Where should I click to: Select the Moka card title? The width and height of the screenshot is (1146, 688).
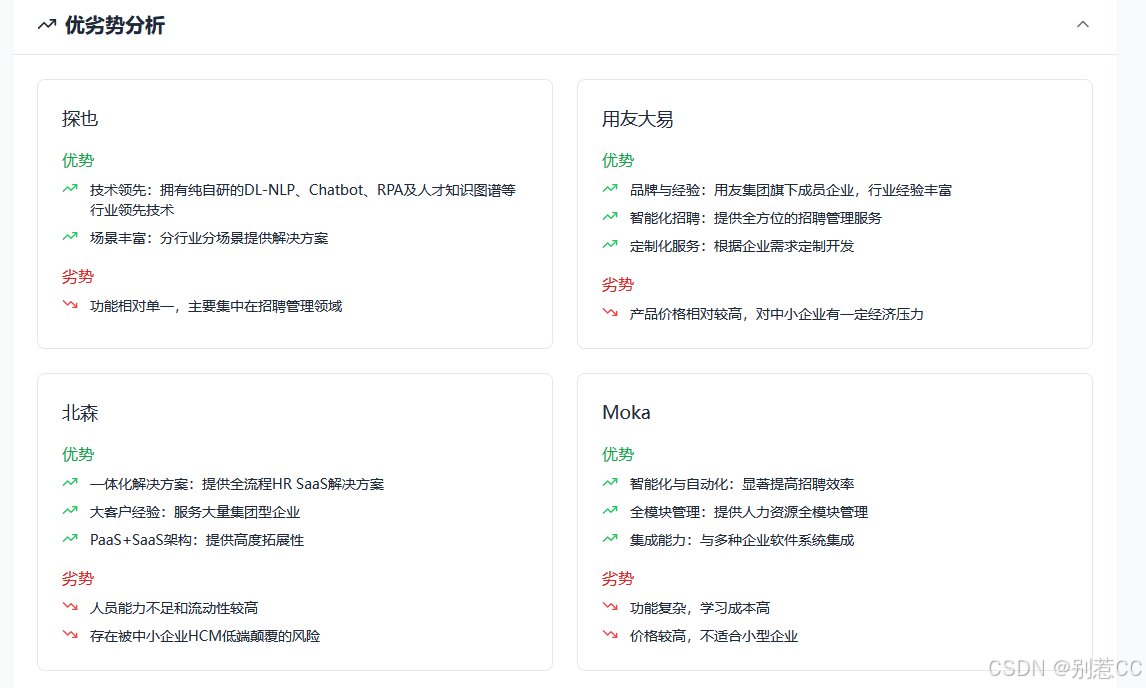click(x=626, y=412)
